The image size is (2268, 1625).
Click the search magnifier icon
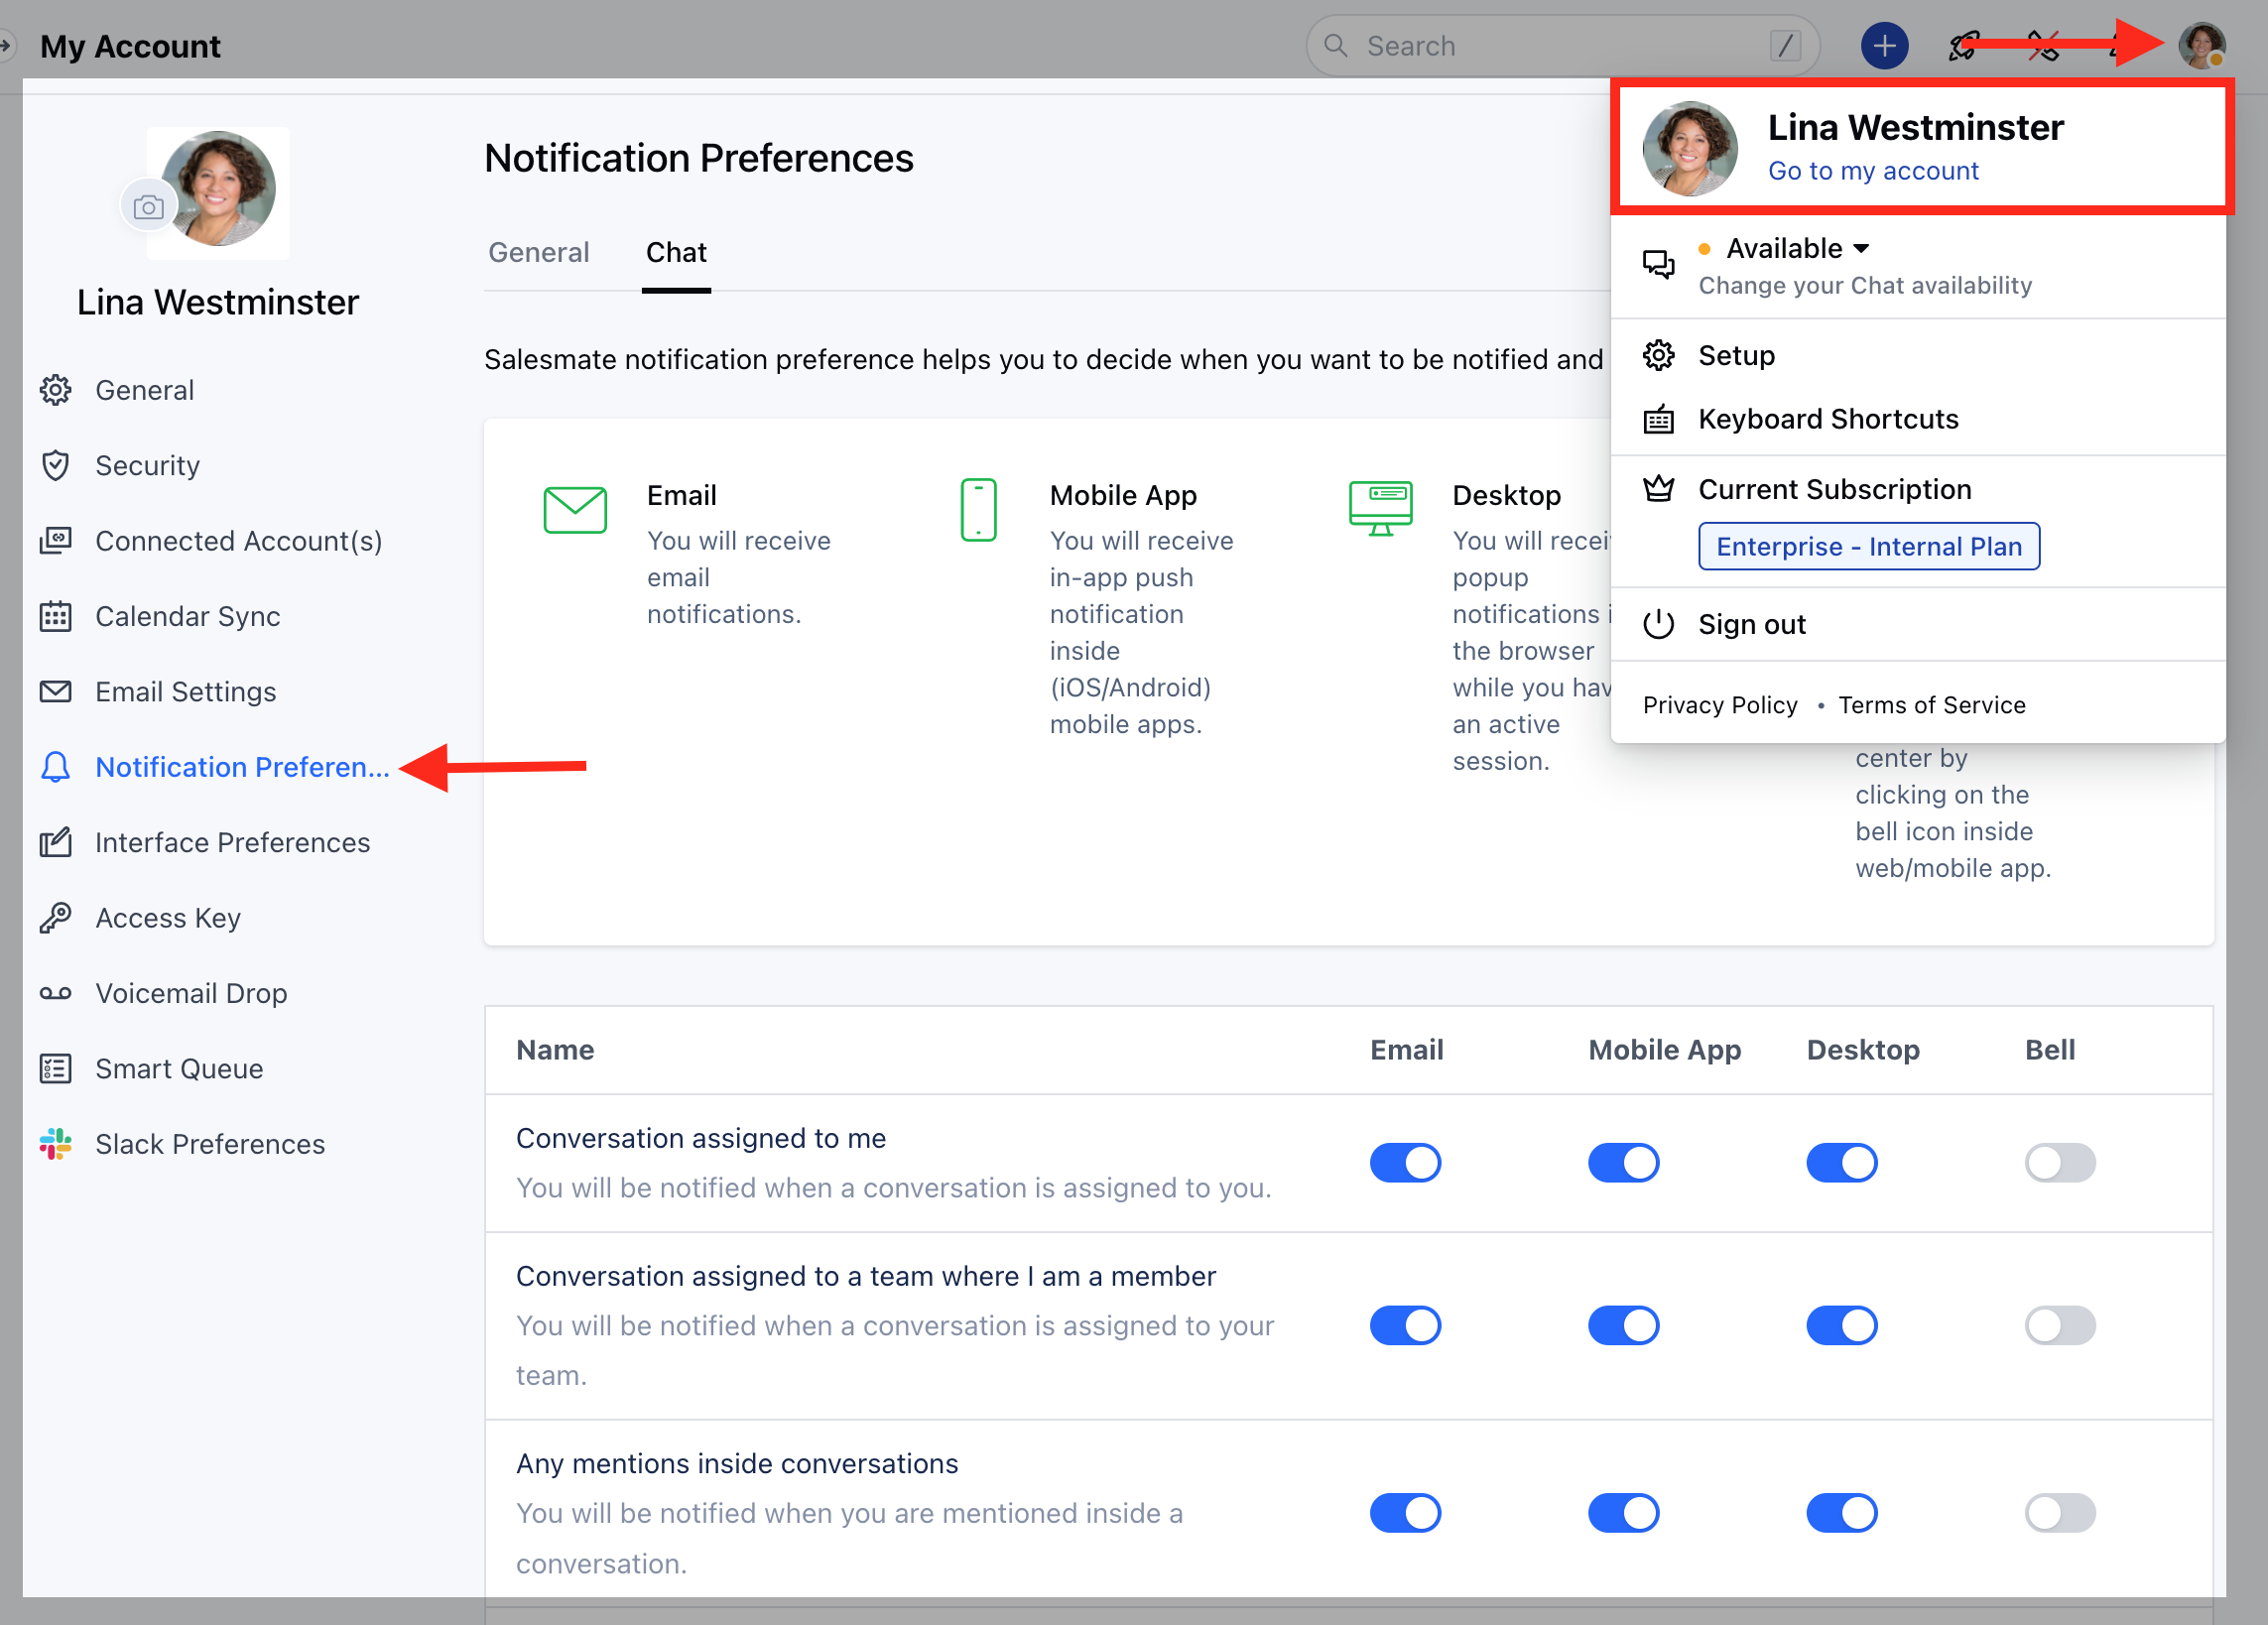(x=1336, y=46)
